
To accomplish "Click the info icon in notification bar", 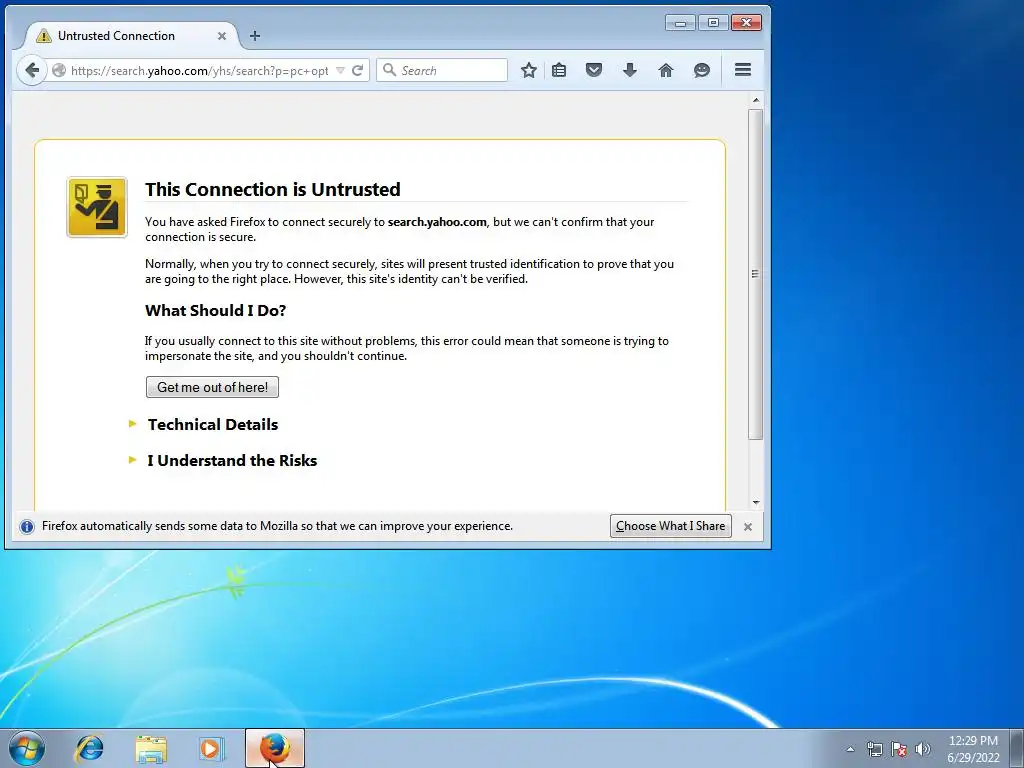I will [x=27, y=526].
